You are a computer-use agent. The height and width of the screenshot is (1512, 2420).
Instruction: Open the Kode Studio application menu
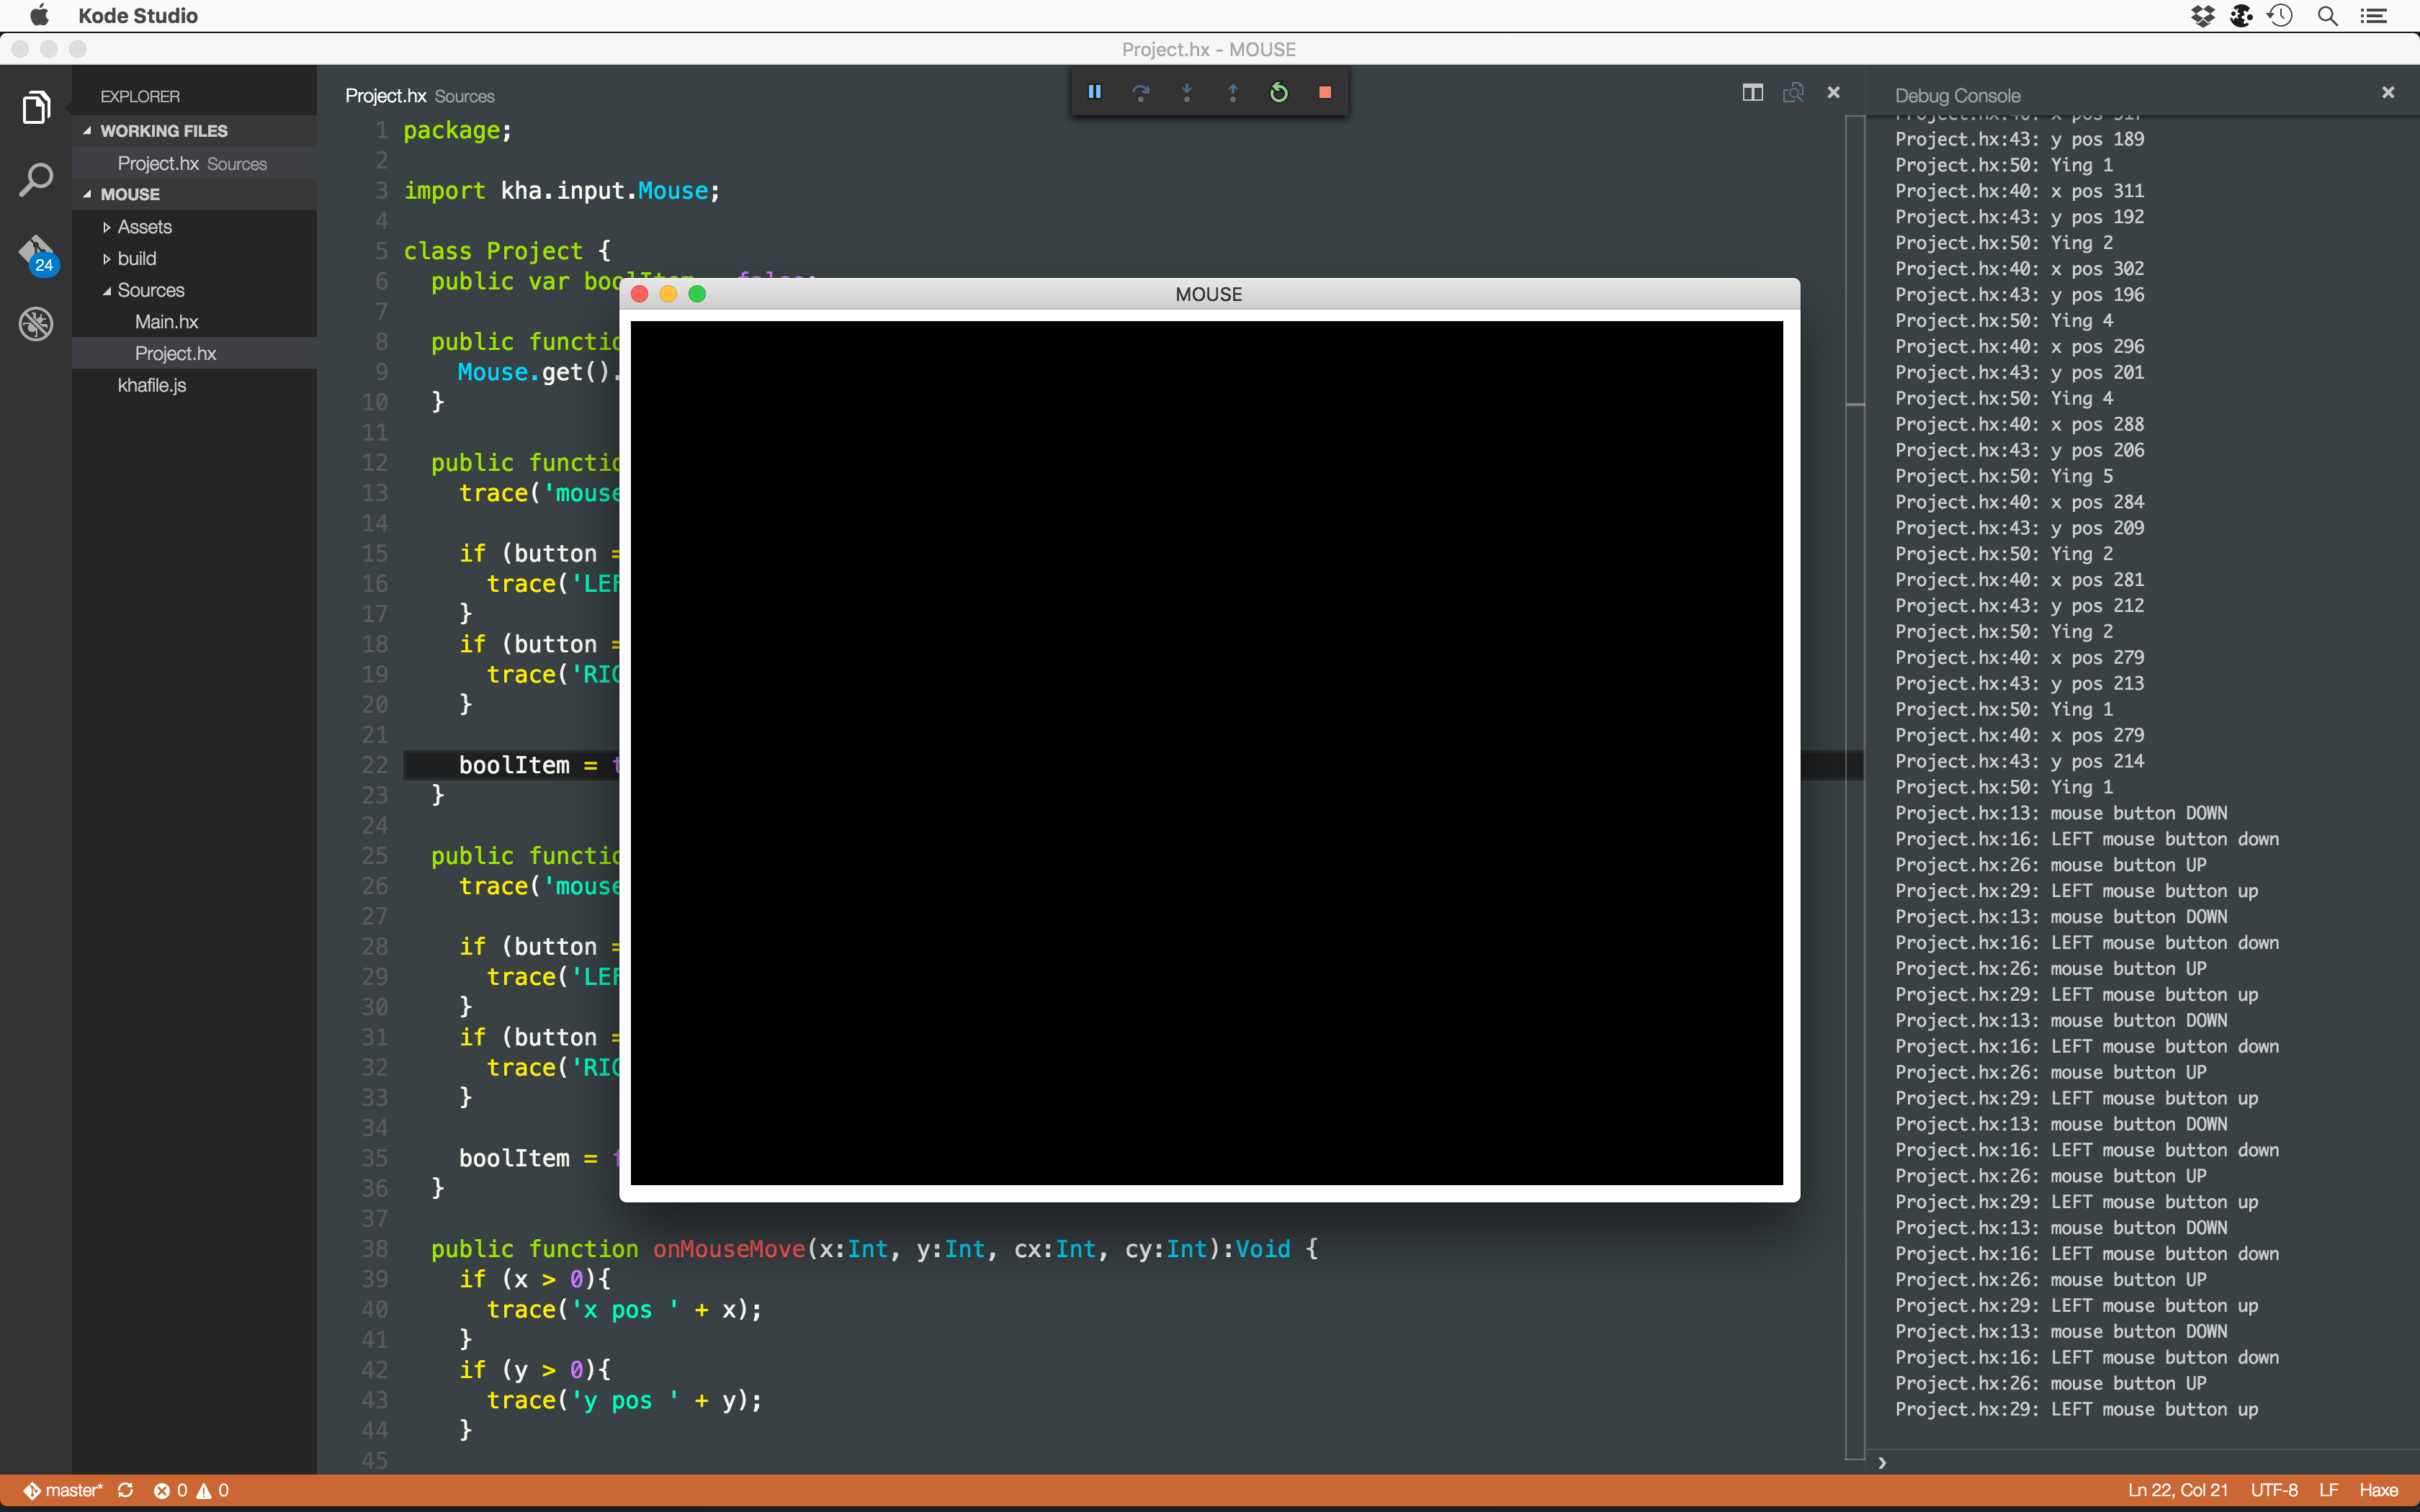[x=138, y=15]
